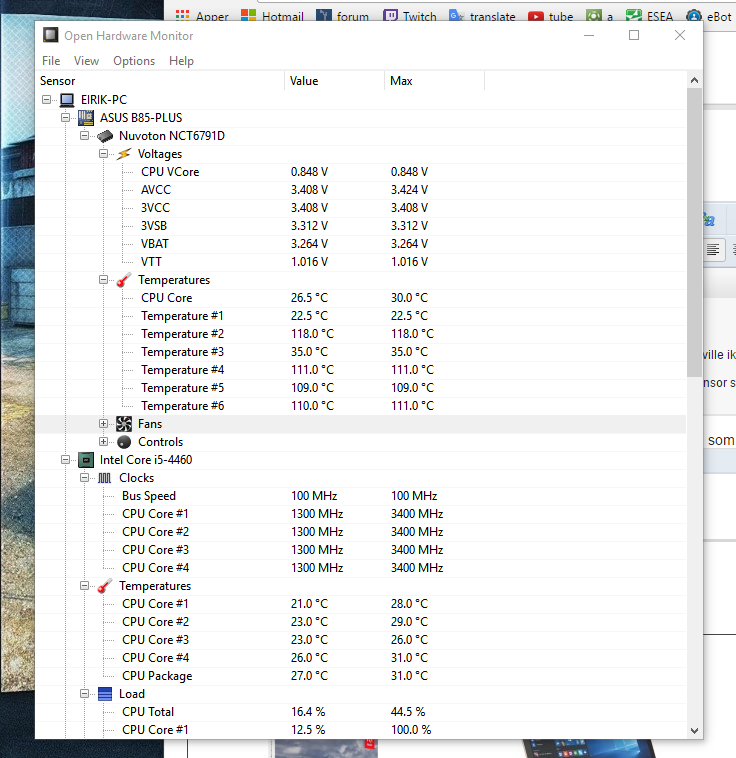Screen dimensions: 736x758
Task: Click the align-left icon in the background window
Action: tap(713, 250)
